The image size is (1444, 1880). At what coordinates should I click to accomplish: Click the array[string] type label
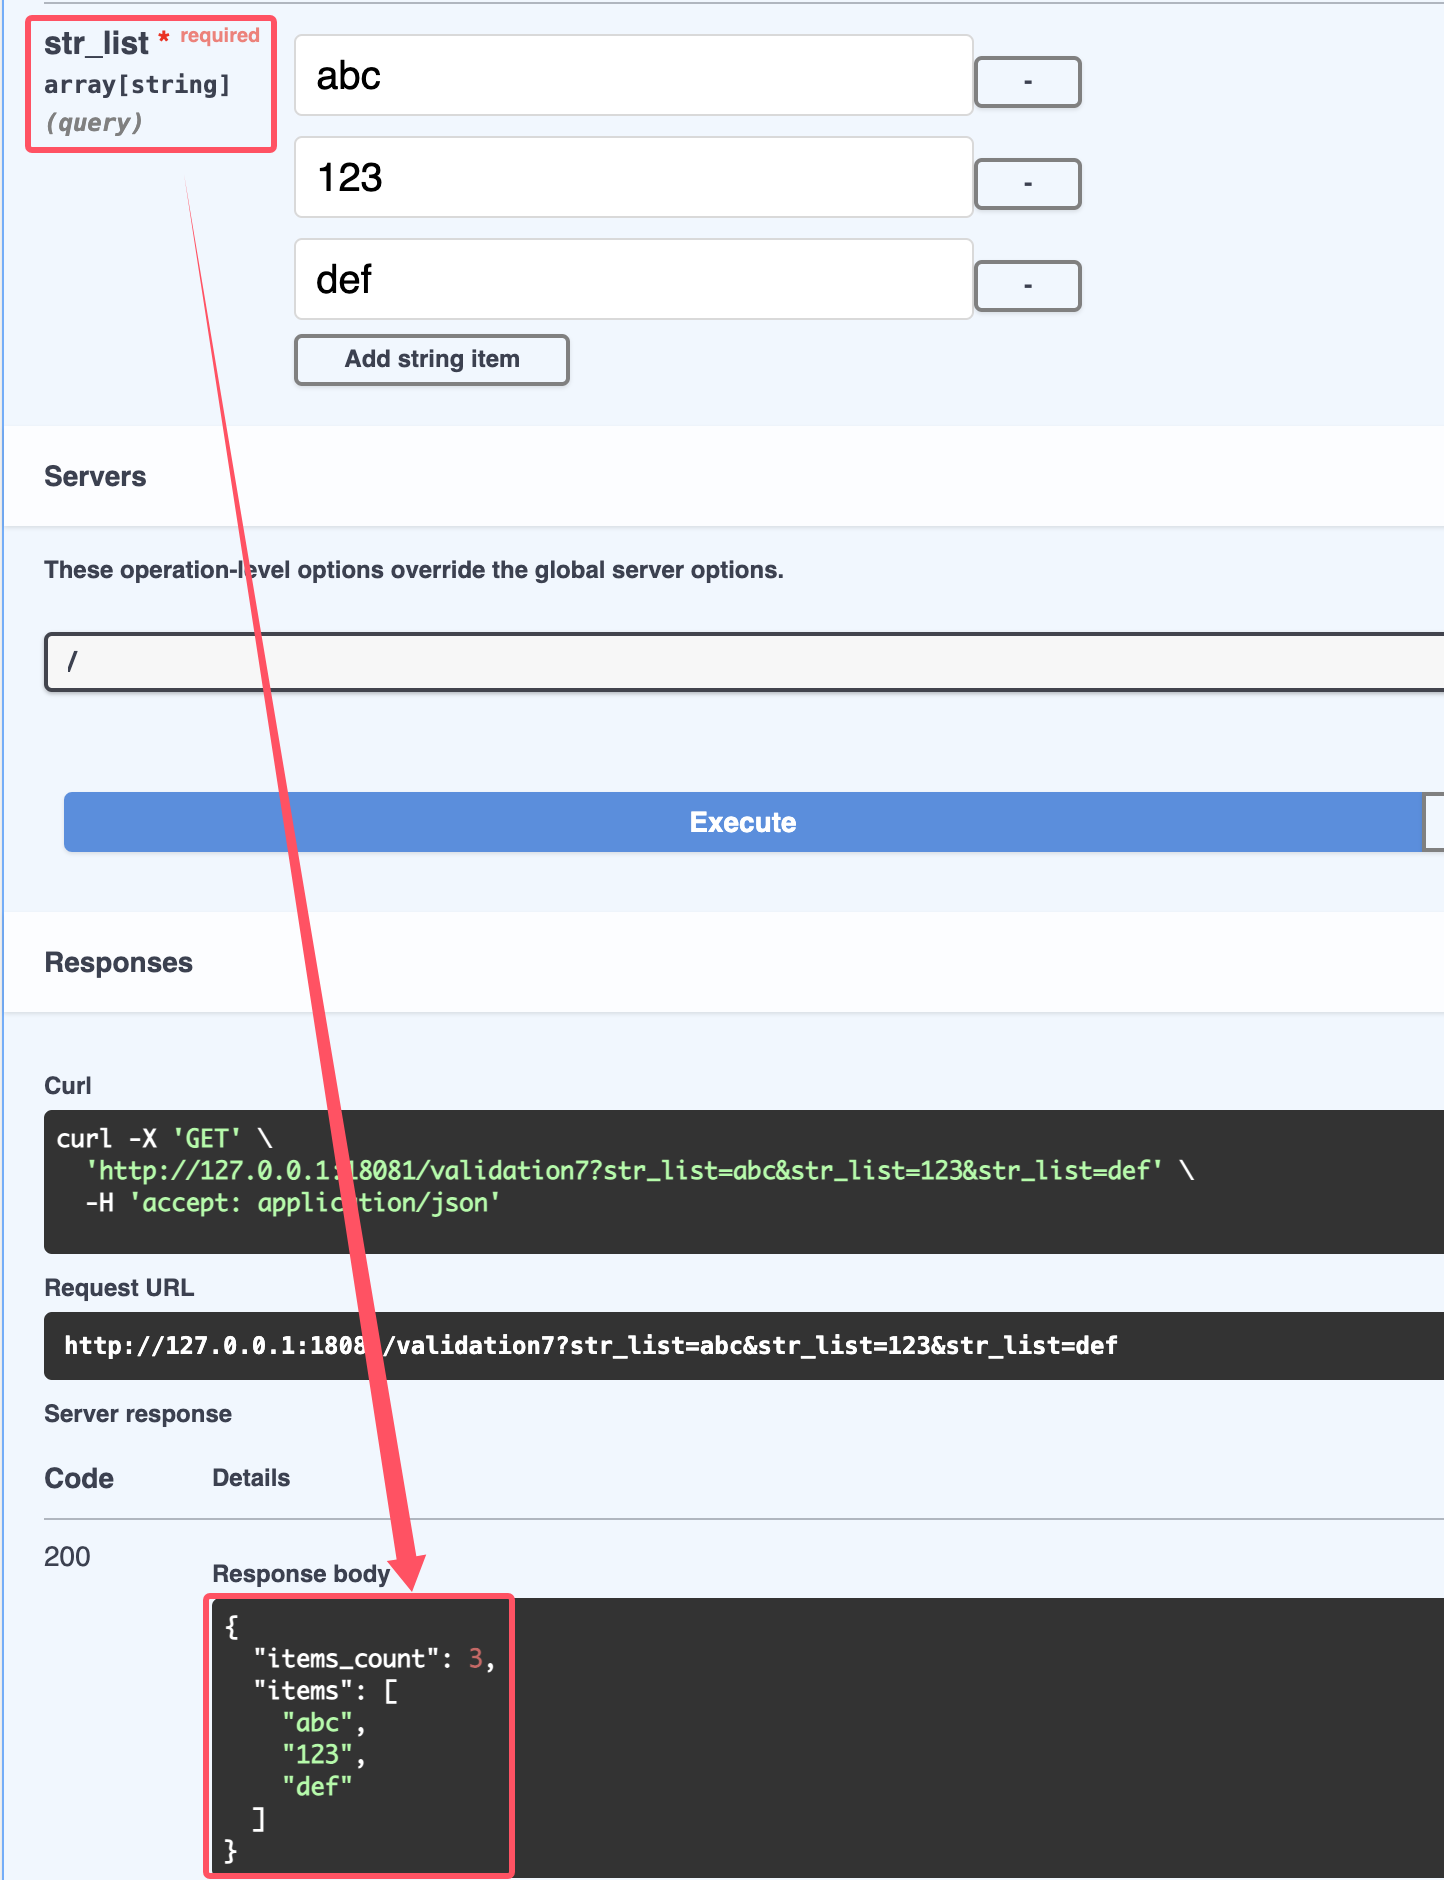click(137, 85)
